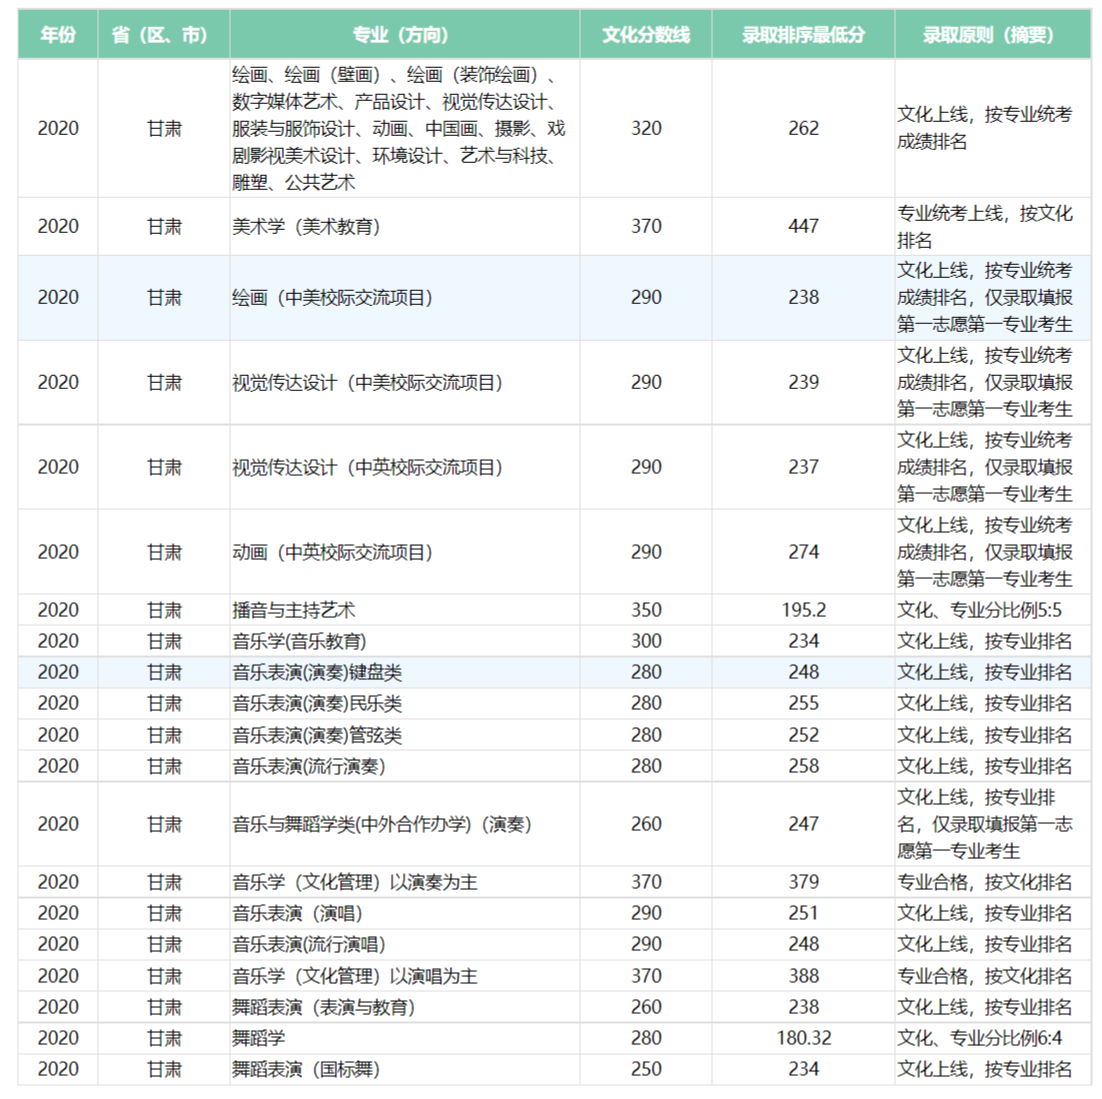Click the minimum score 262
This screenshot has width=1102, height=1099.
tap(803, 128)
